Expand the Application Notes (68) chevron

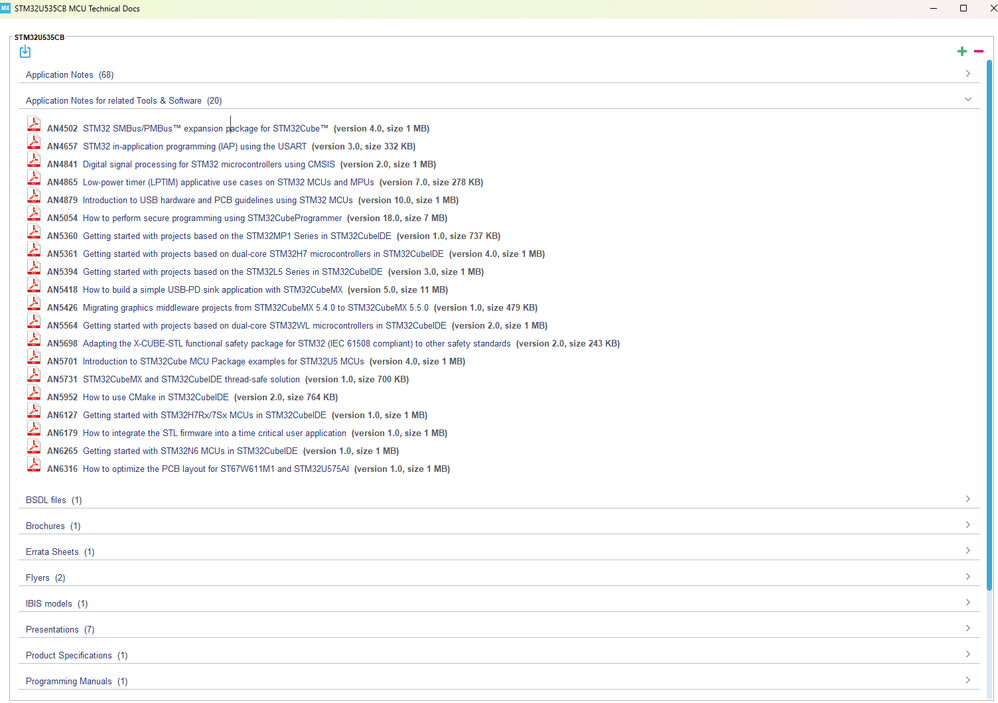click(967, 74)
